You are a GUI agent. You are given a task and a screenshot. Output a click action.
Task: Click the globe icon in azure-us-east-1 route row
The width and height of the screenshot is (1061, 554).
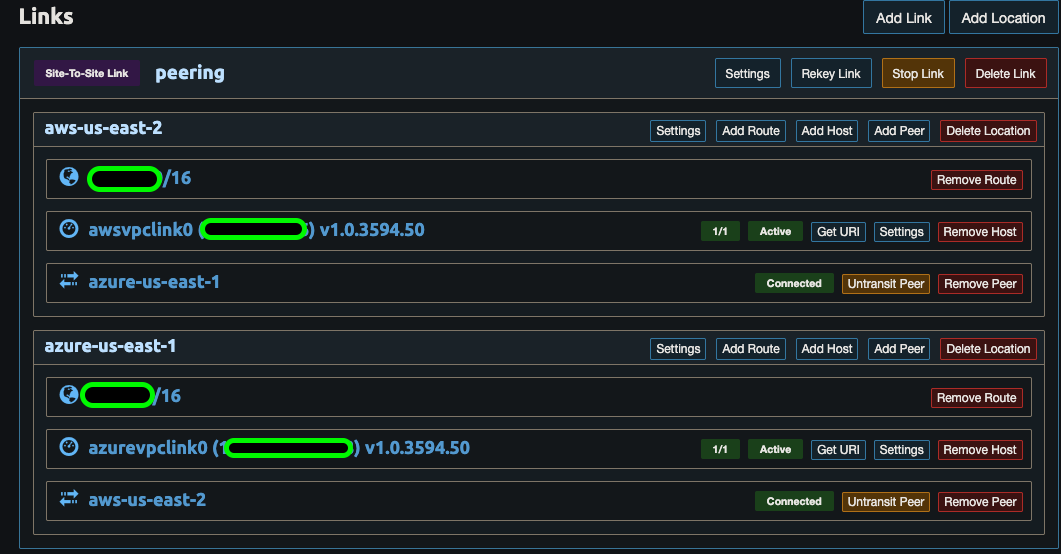[69, 396]
